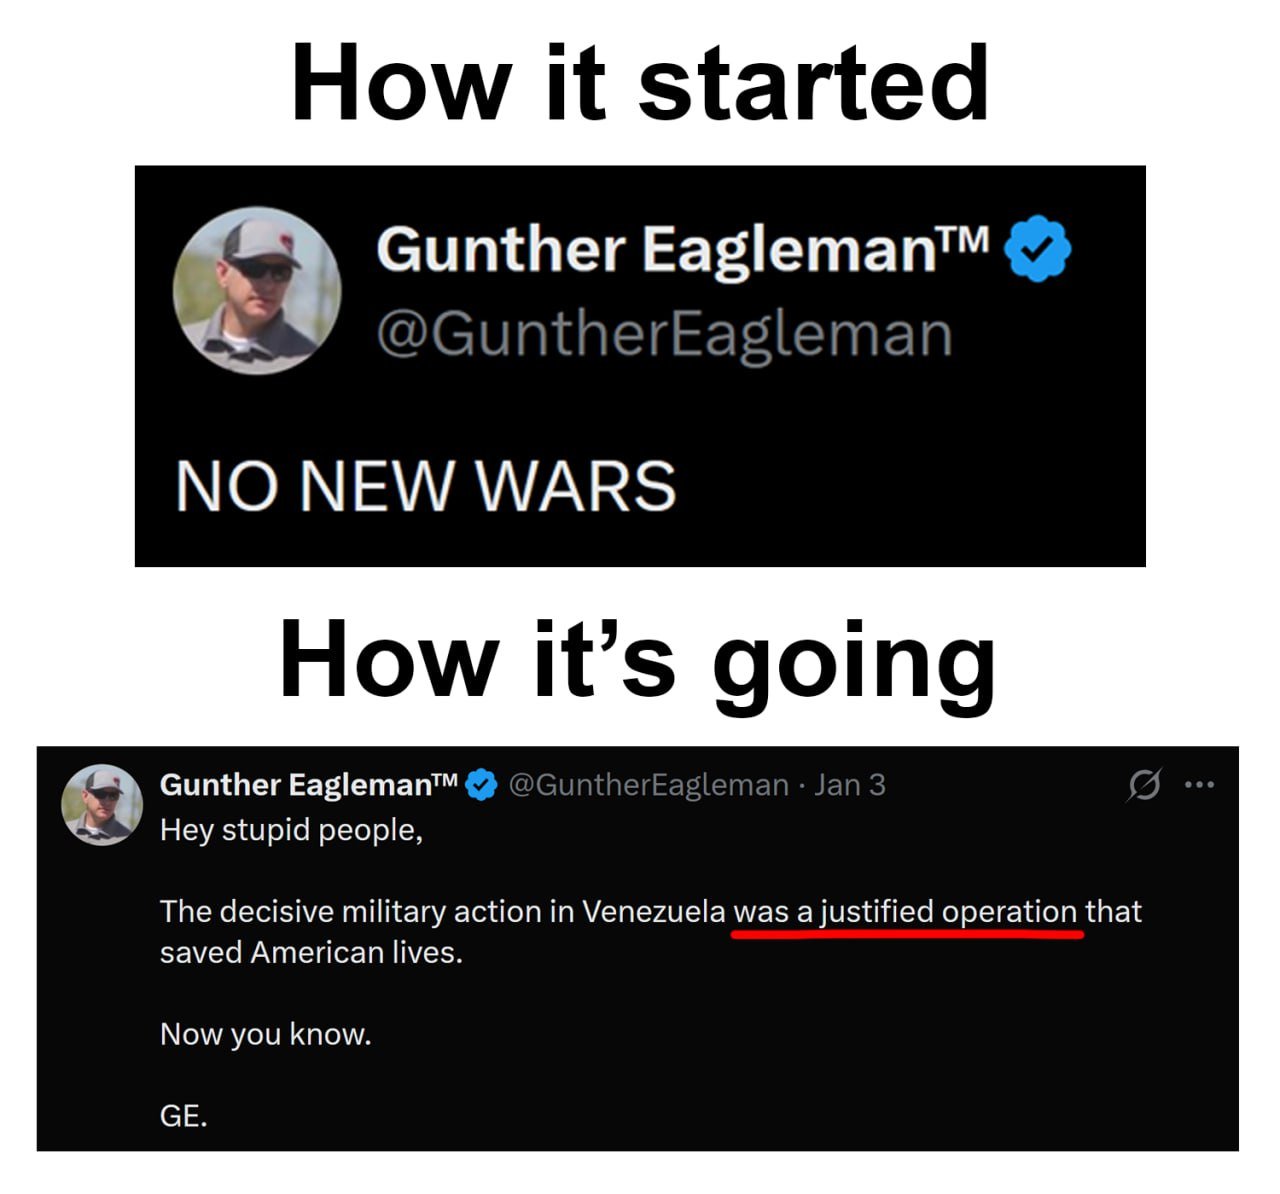The width and height of the screenshot is (1280, 1194).
Task: Click the red-underlined 'was a justified operation' text
Action: (x=905, y=912)
